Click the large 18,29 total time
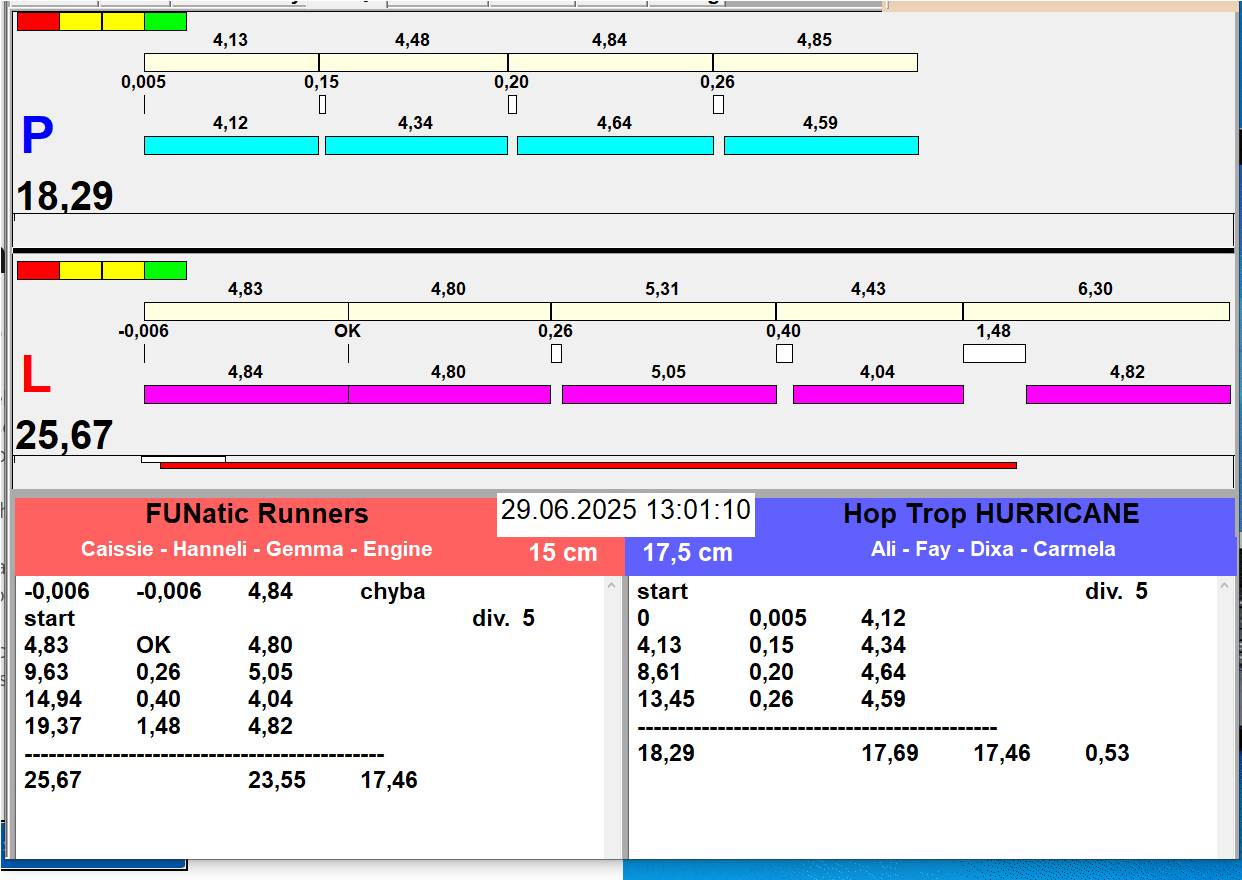 click(x=65, y=196)
